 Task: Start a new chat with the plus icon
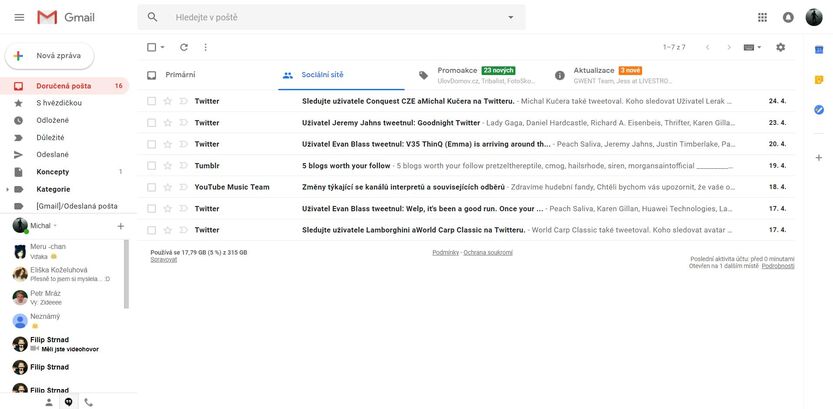[x=121, y=226]
